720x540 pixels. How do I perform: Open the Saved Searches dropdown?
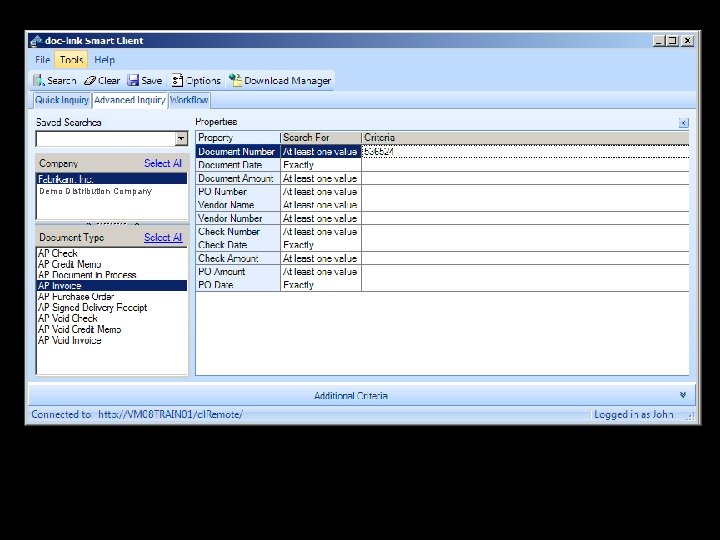181,138
